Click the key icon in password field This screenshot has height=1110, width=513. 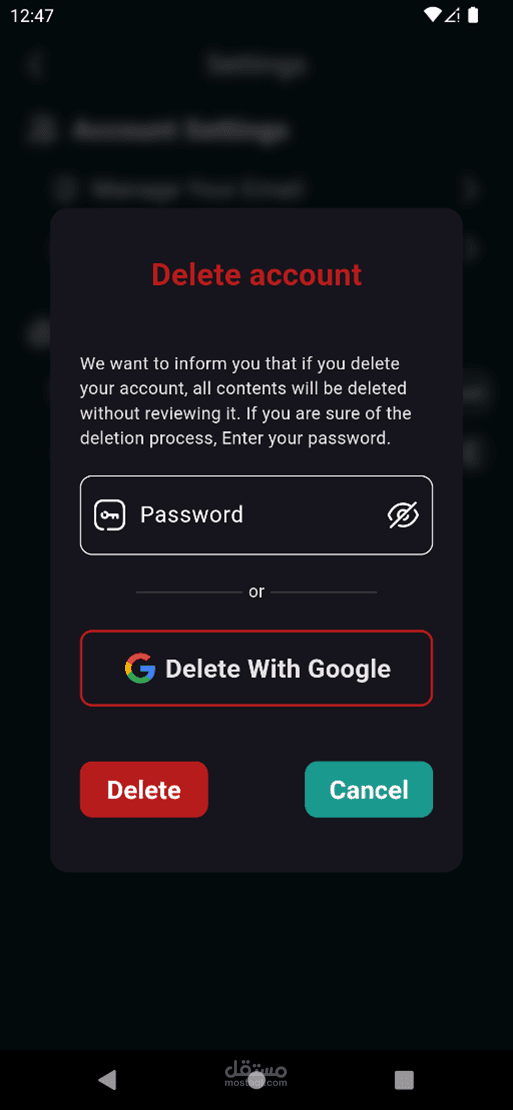pyautogui.click(x=110, y=515)
